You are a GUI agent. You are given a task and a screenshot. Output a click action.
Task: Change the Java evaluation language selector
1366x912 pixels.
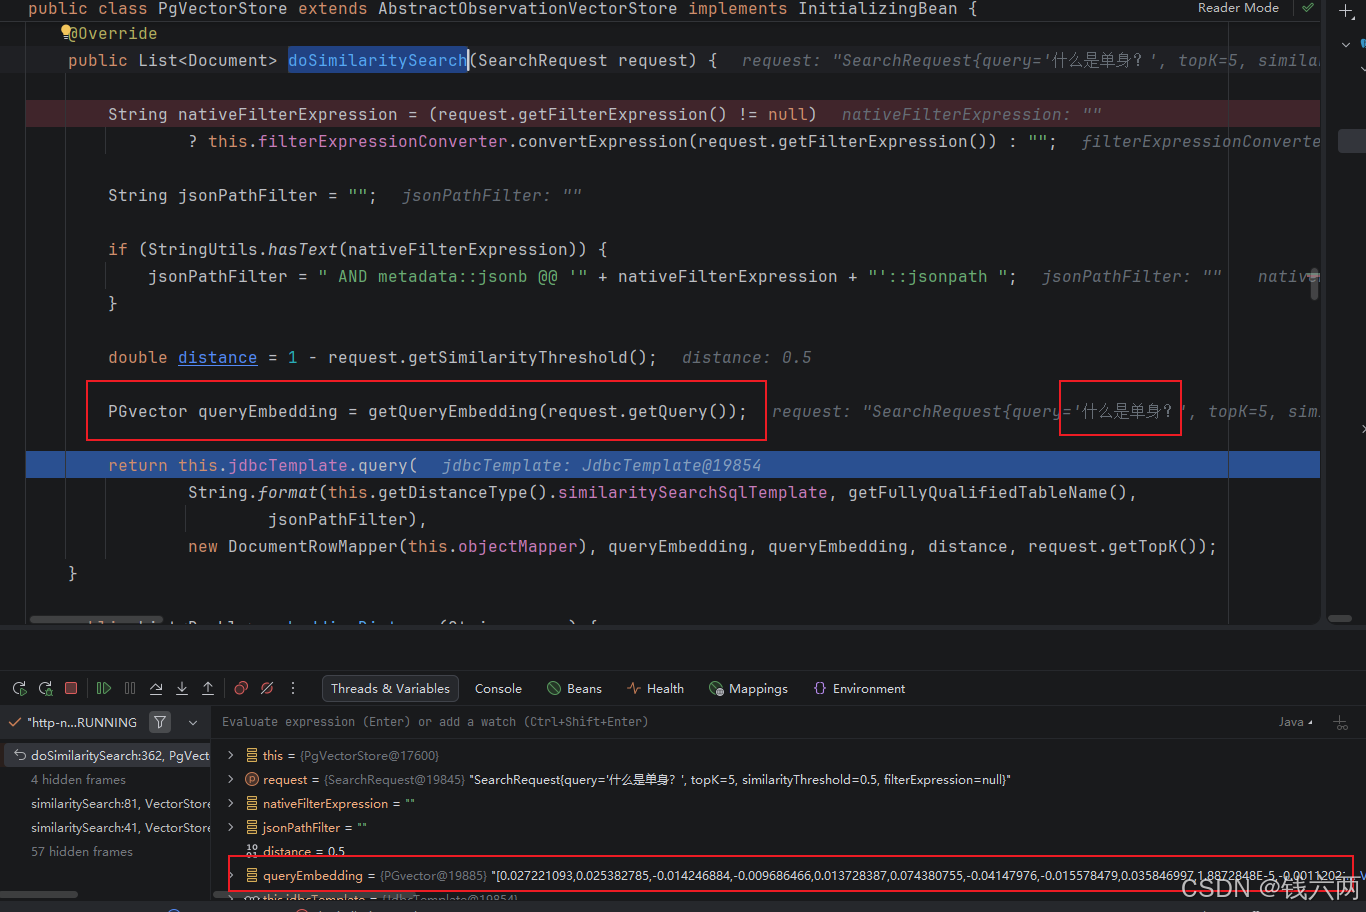tap(1295, 721)
